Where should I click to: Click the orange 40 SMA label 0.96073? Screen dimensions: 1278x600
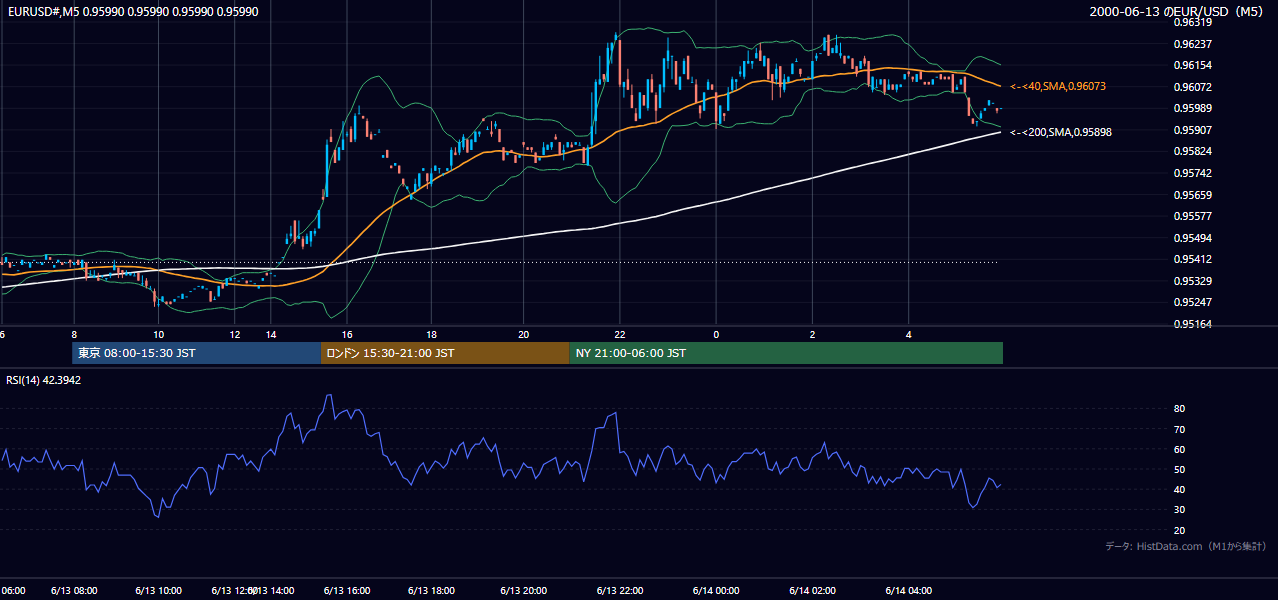pos(1058,87)
